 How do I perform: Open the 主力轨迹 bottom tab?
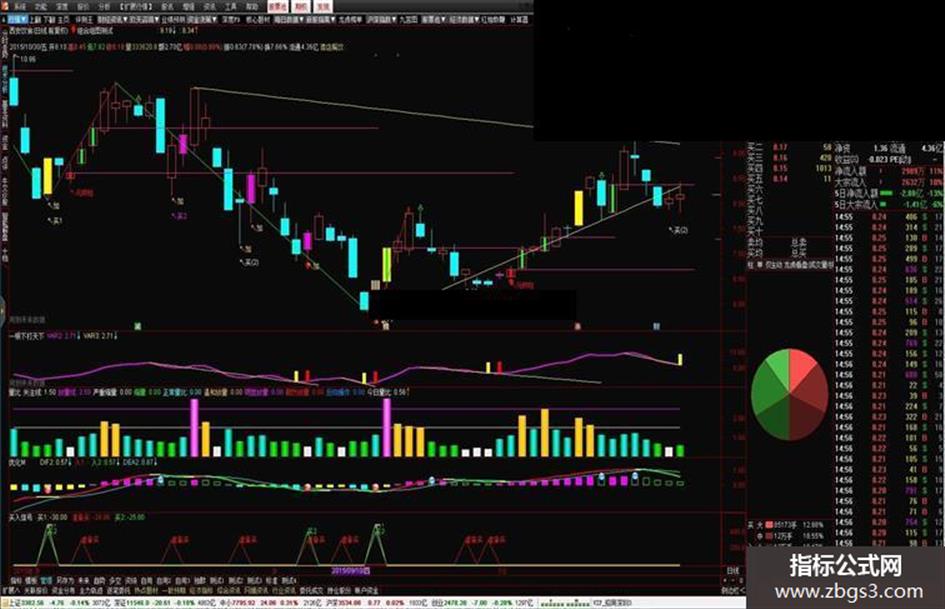(x=91, y=590)
